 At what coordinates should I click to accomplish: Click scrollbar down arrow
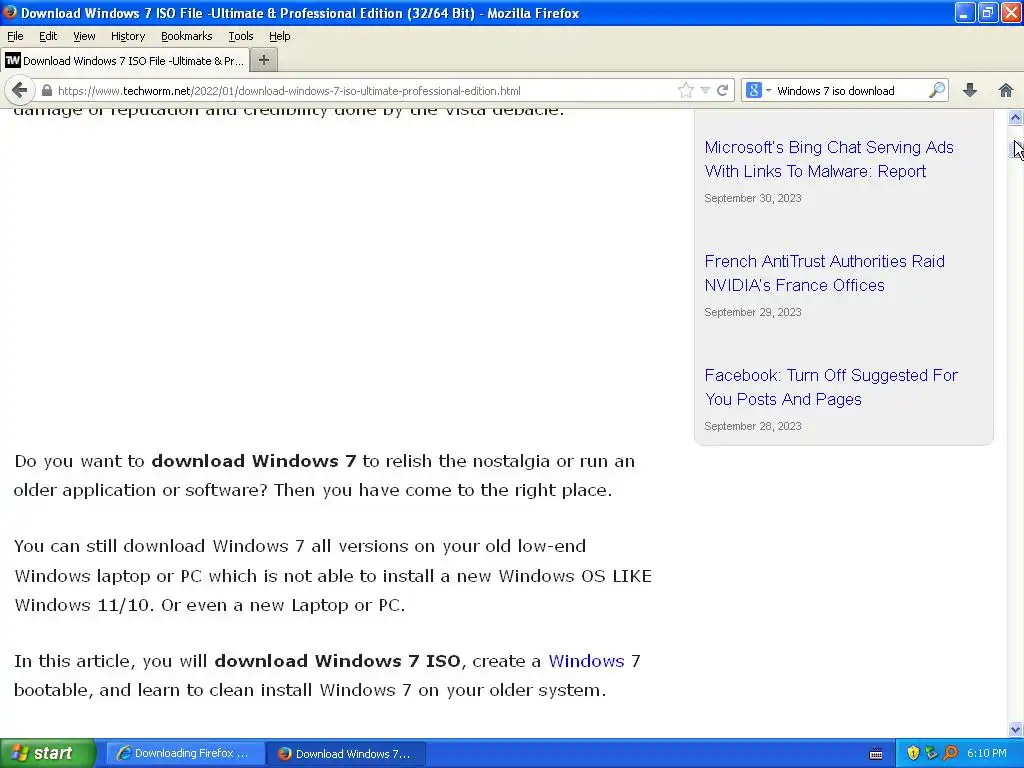click(1015, 729)
